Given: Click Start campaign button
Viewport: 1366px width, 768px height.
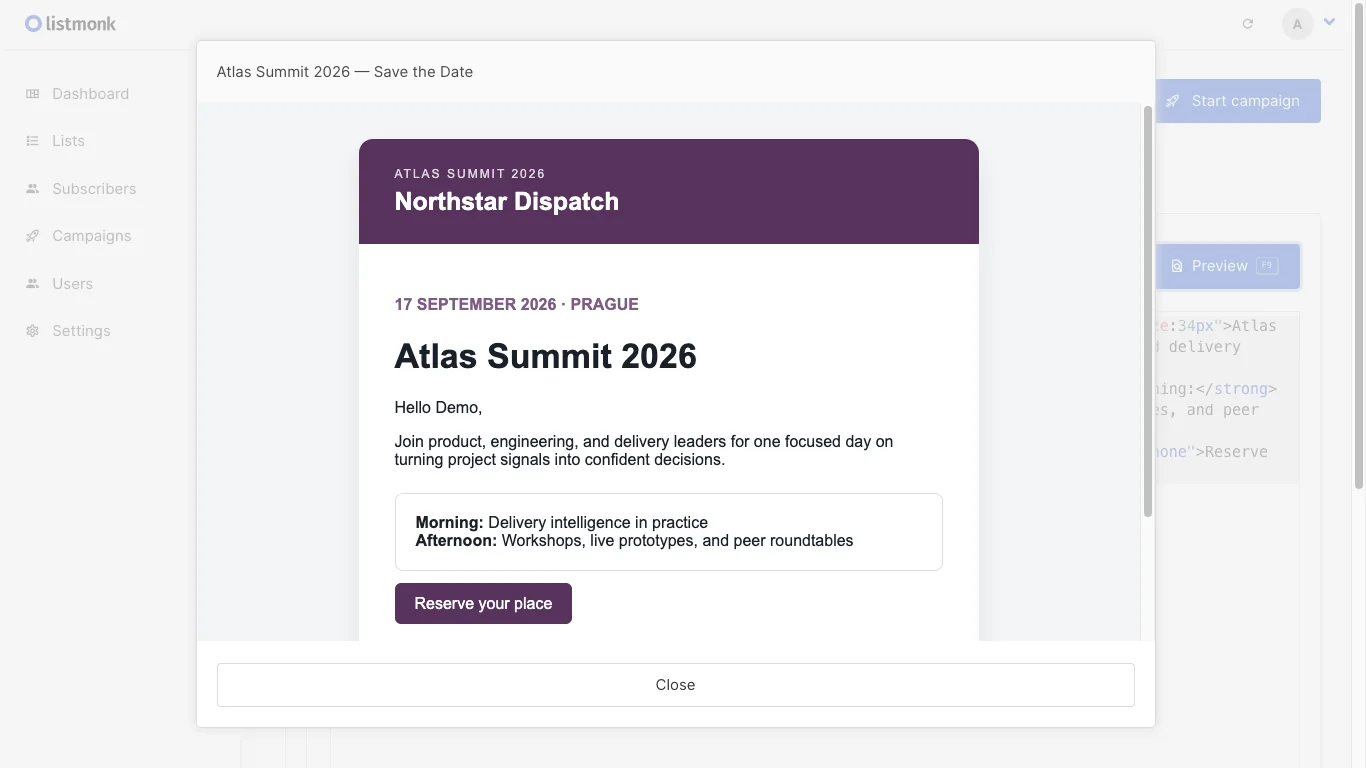Looking at the screenshot, I should pos(1238,101).
